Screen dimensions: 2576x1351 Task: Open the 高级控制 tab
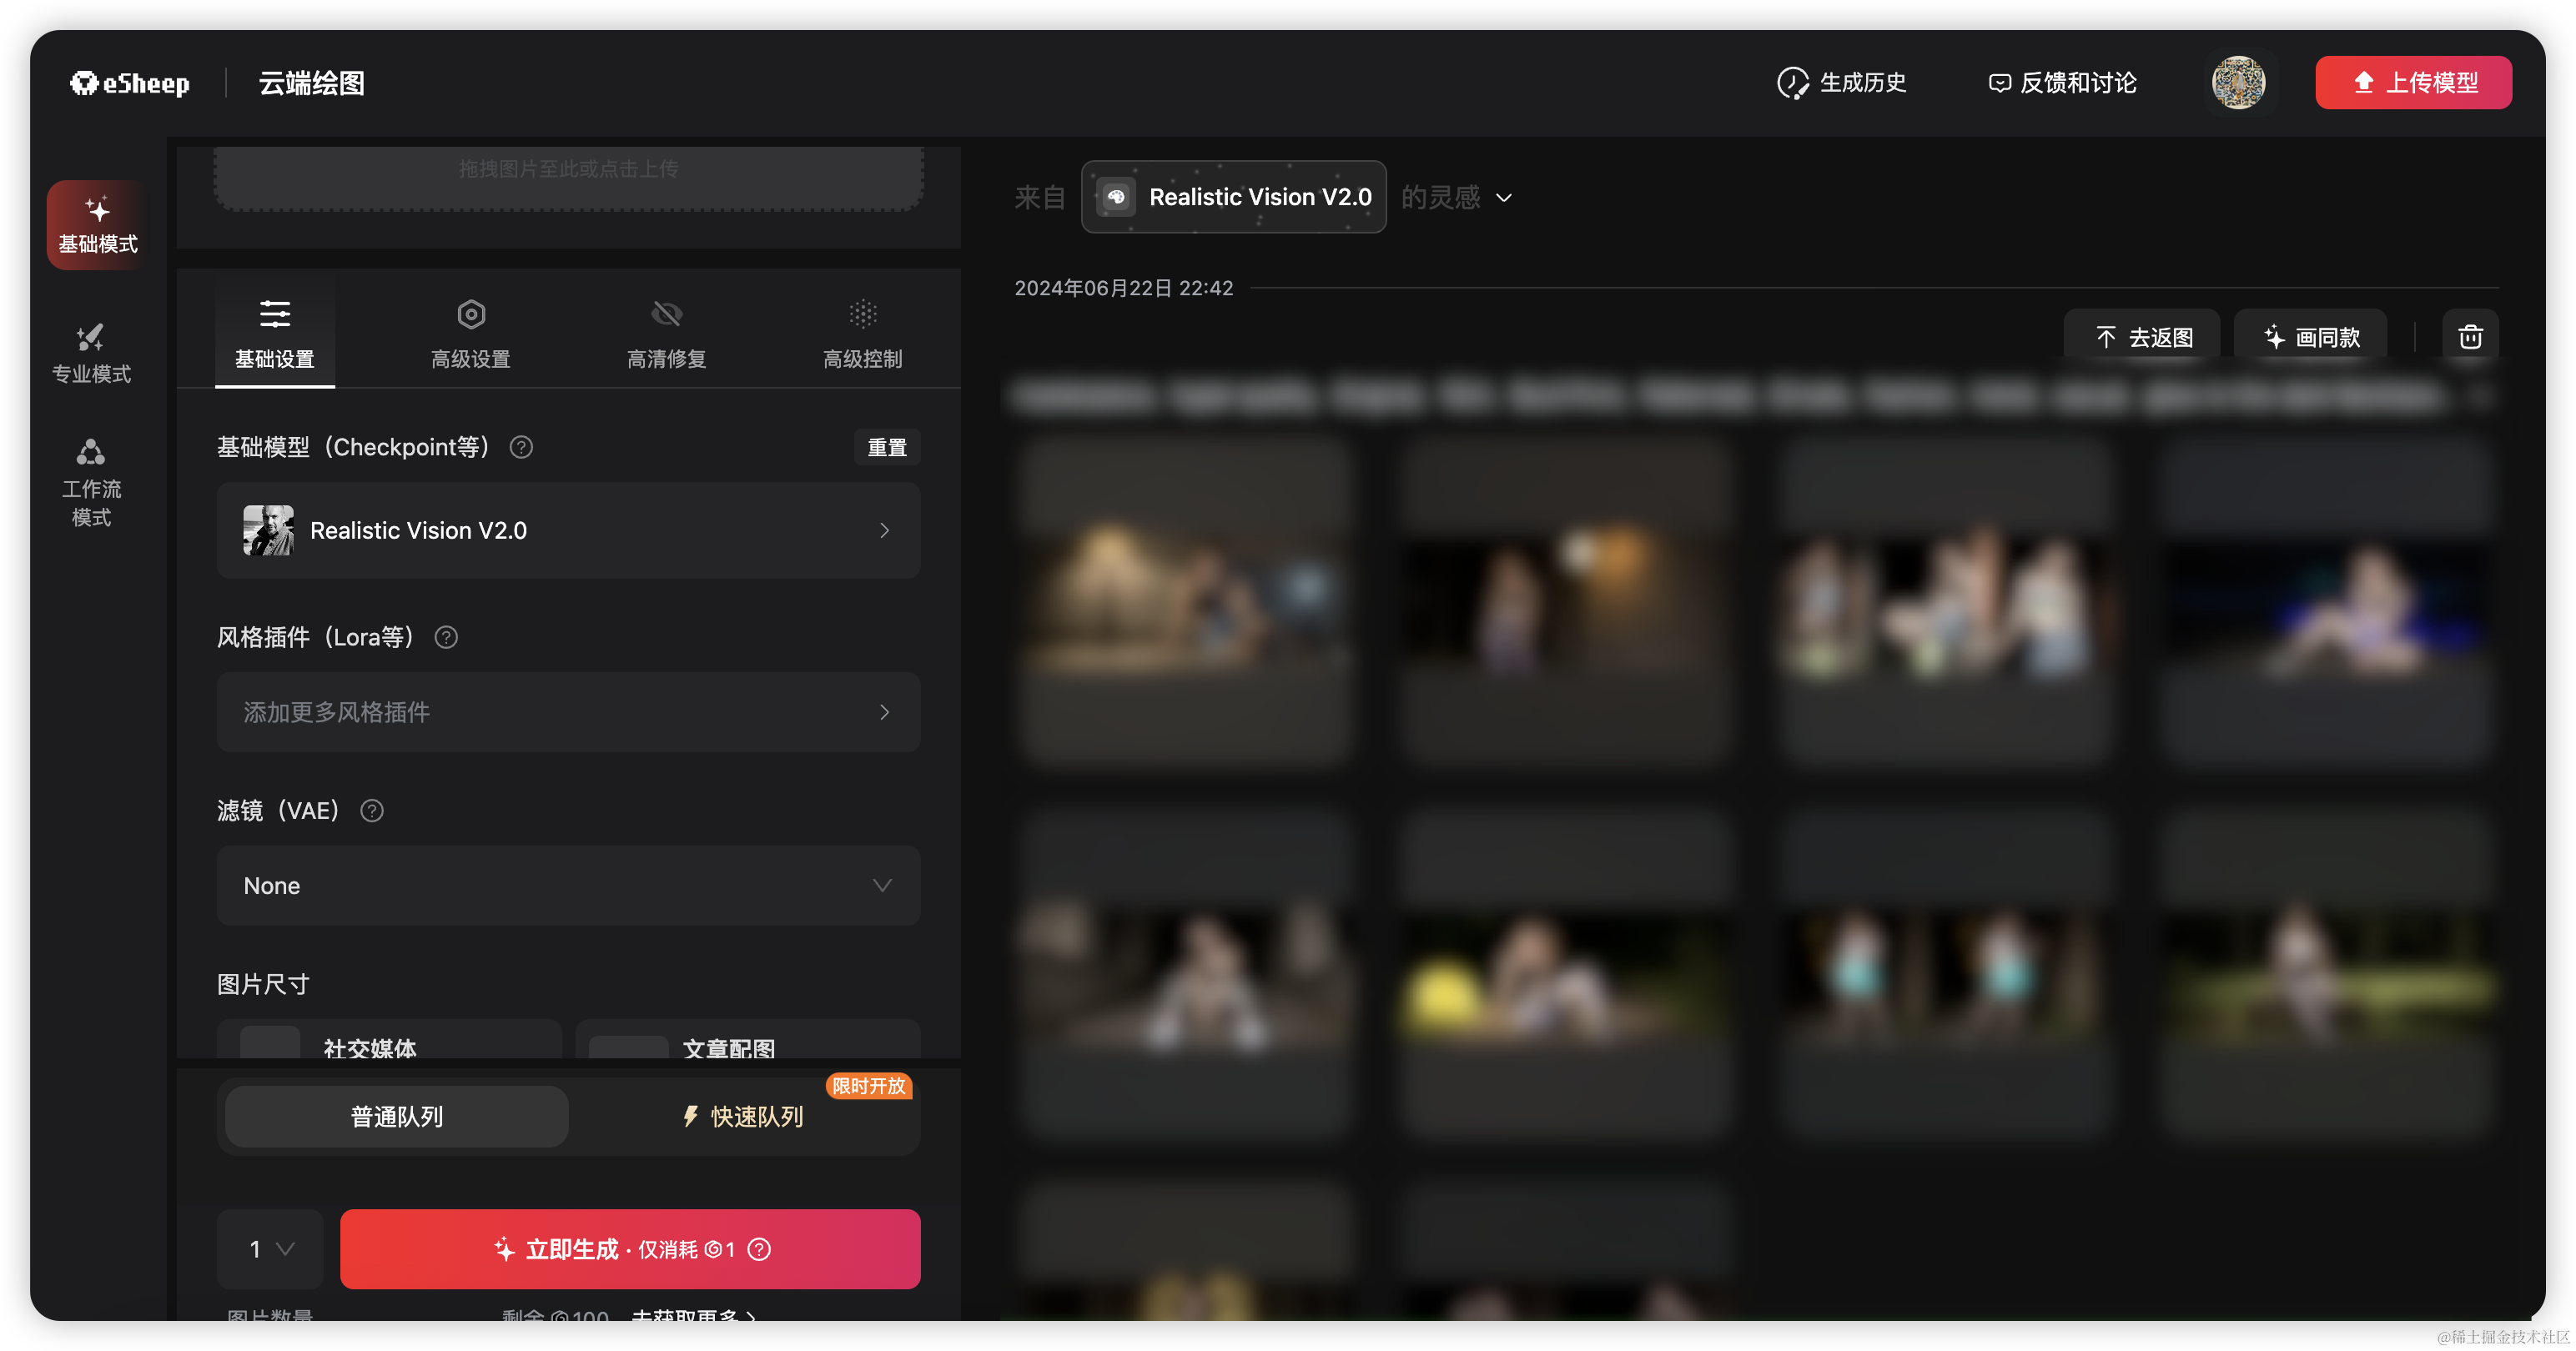863,335
